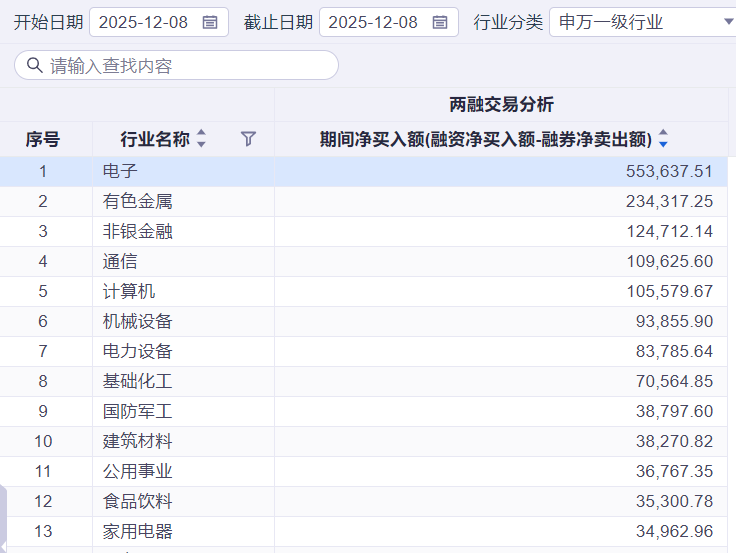
Task: Click the value 93,855.90
Action: (675, 322)
